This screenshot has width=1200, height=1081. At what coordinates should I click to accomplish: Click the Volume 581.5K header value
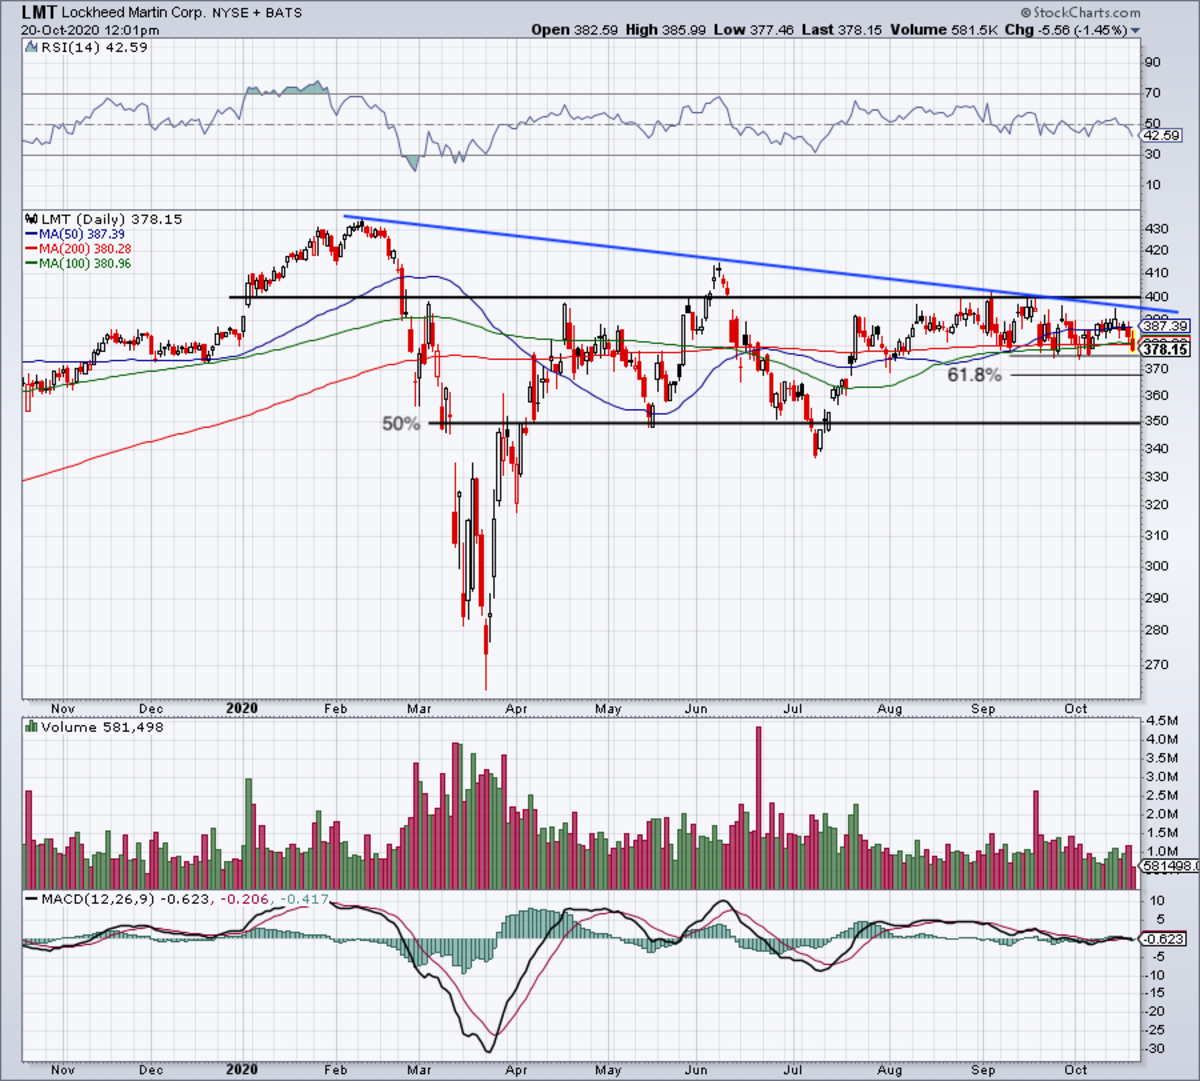tap(946, 30)
